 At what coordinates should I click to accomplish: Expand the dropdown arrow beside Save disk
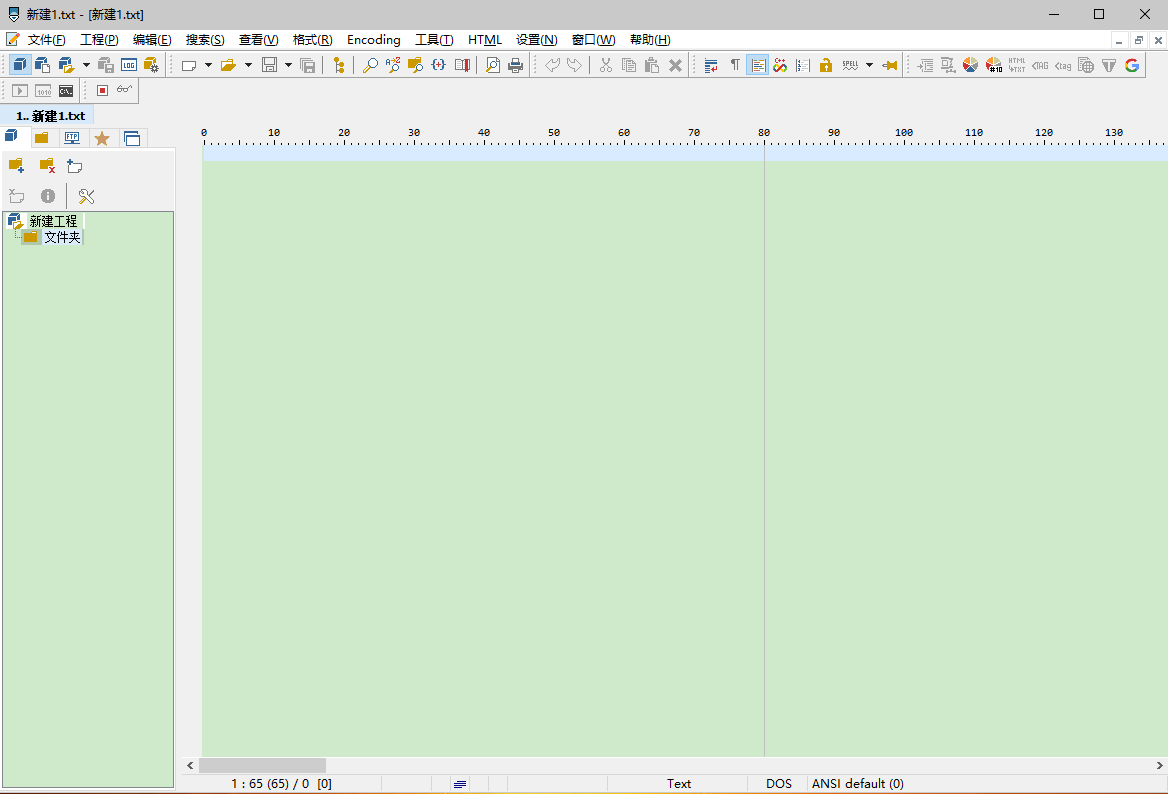288,66
